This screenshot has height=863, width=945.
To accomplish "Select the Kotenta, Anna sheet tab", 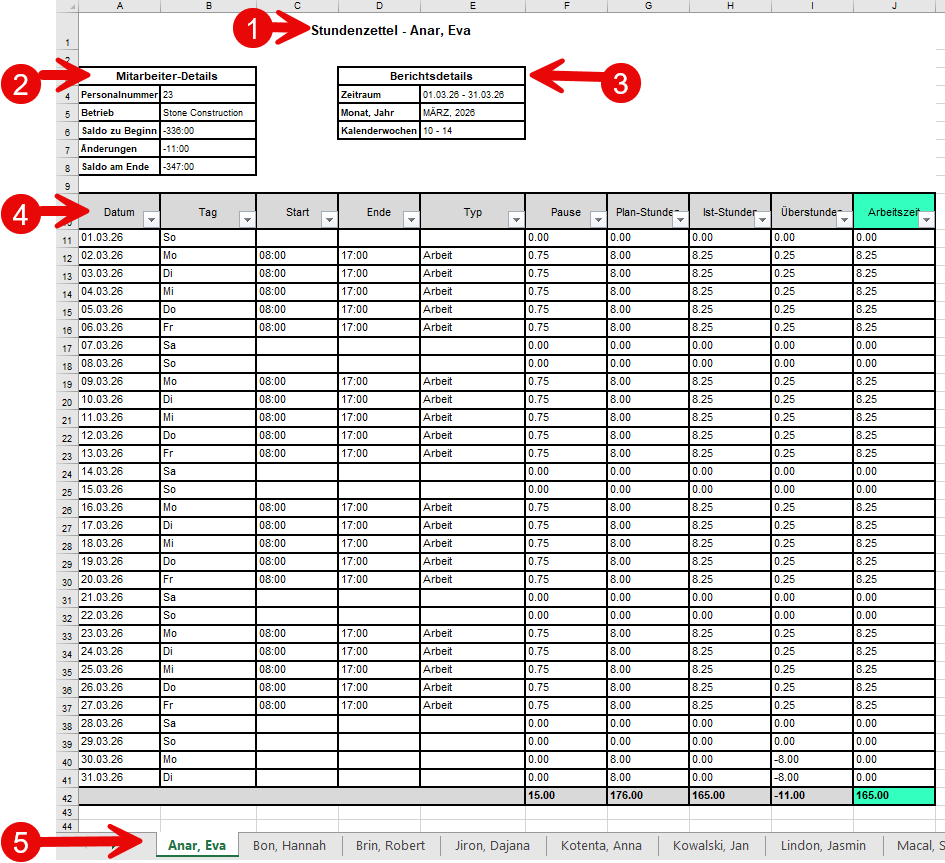I will pos(602,846).
